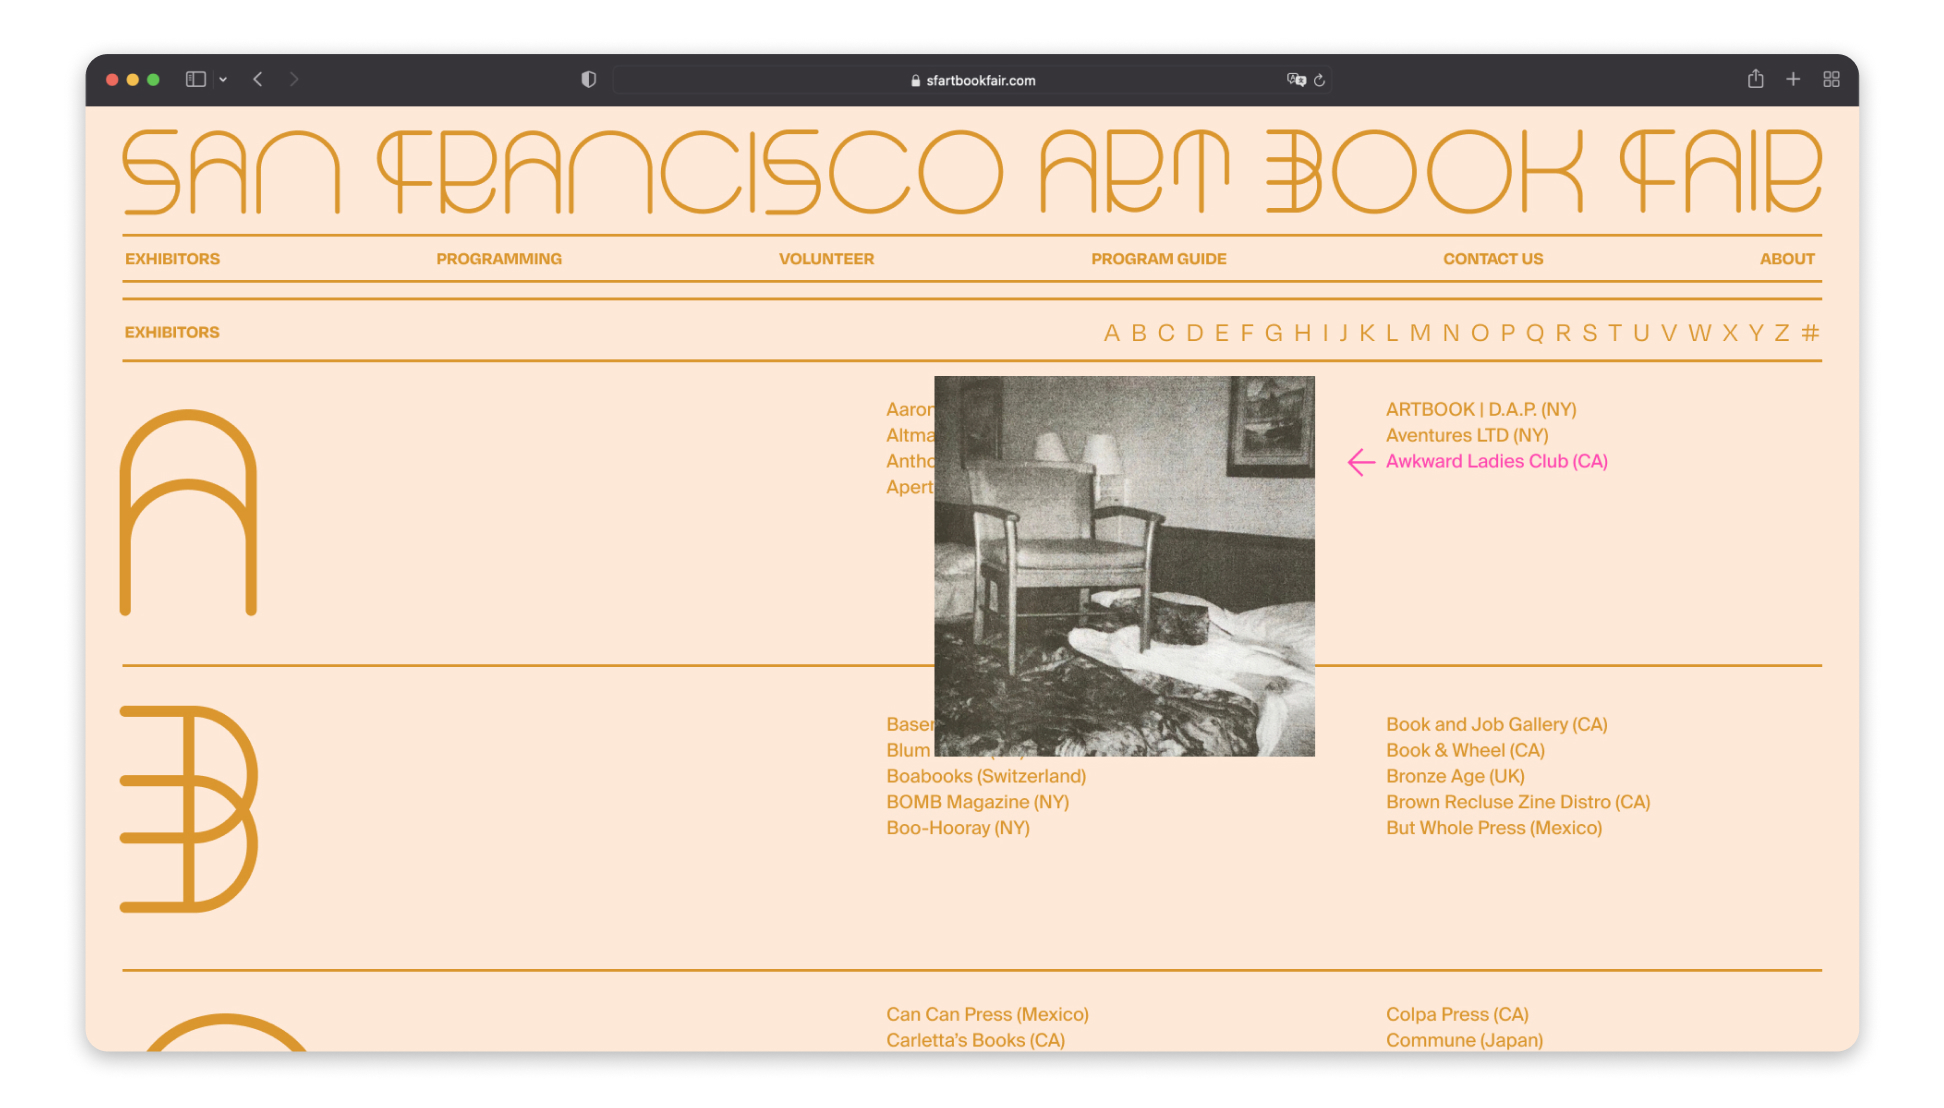Jump to letter X in alphabet index
The width and height of the screenshot is (1944, 1108).
click(x=1730, y=333)
